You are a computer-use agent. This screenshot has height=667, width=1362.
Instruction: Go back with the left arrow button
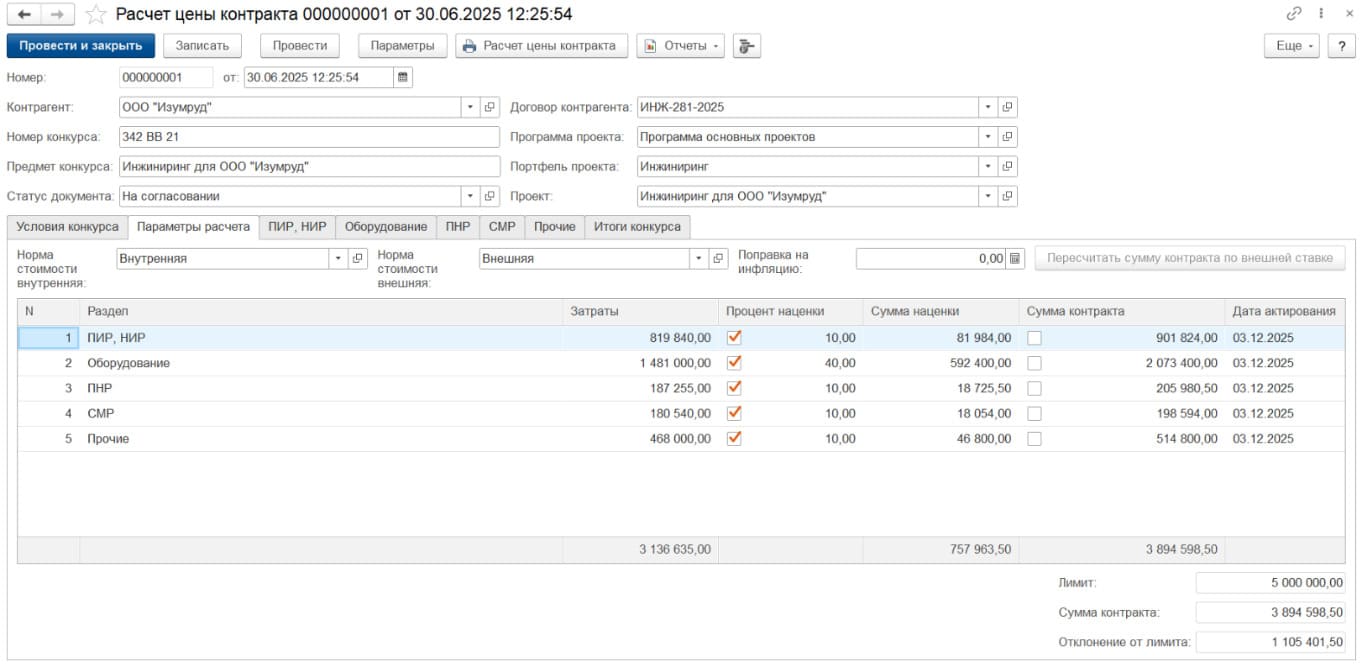[x=24, y=14]
